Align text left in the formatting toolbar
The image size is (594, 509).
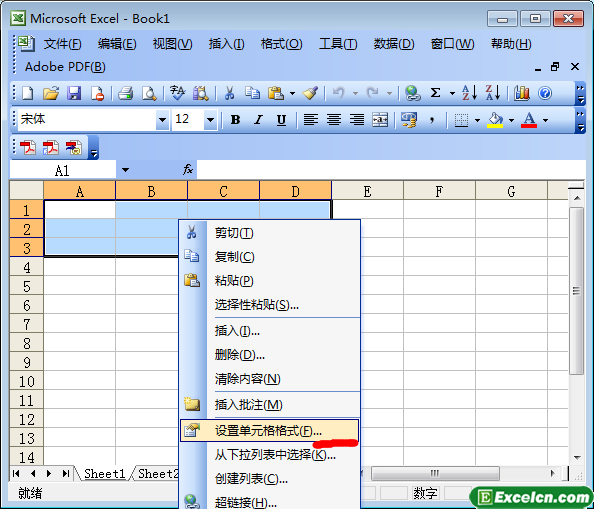(311, 120)
